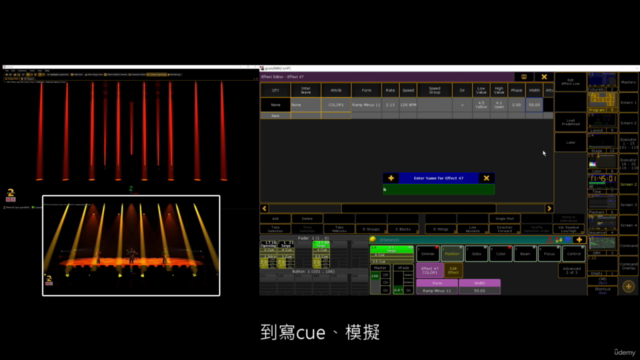Open the Sequence view thumbnail
This screenshot has height=360, width=640.
click(602, 224)
